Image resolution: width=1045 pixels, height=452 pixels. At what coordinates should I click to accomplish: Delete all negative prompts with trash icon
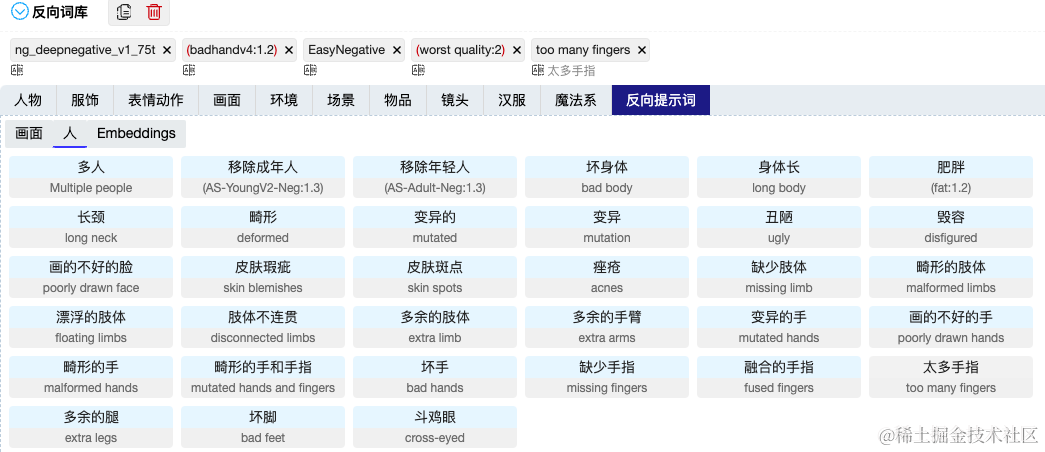154,12
